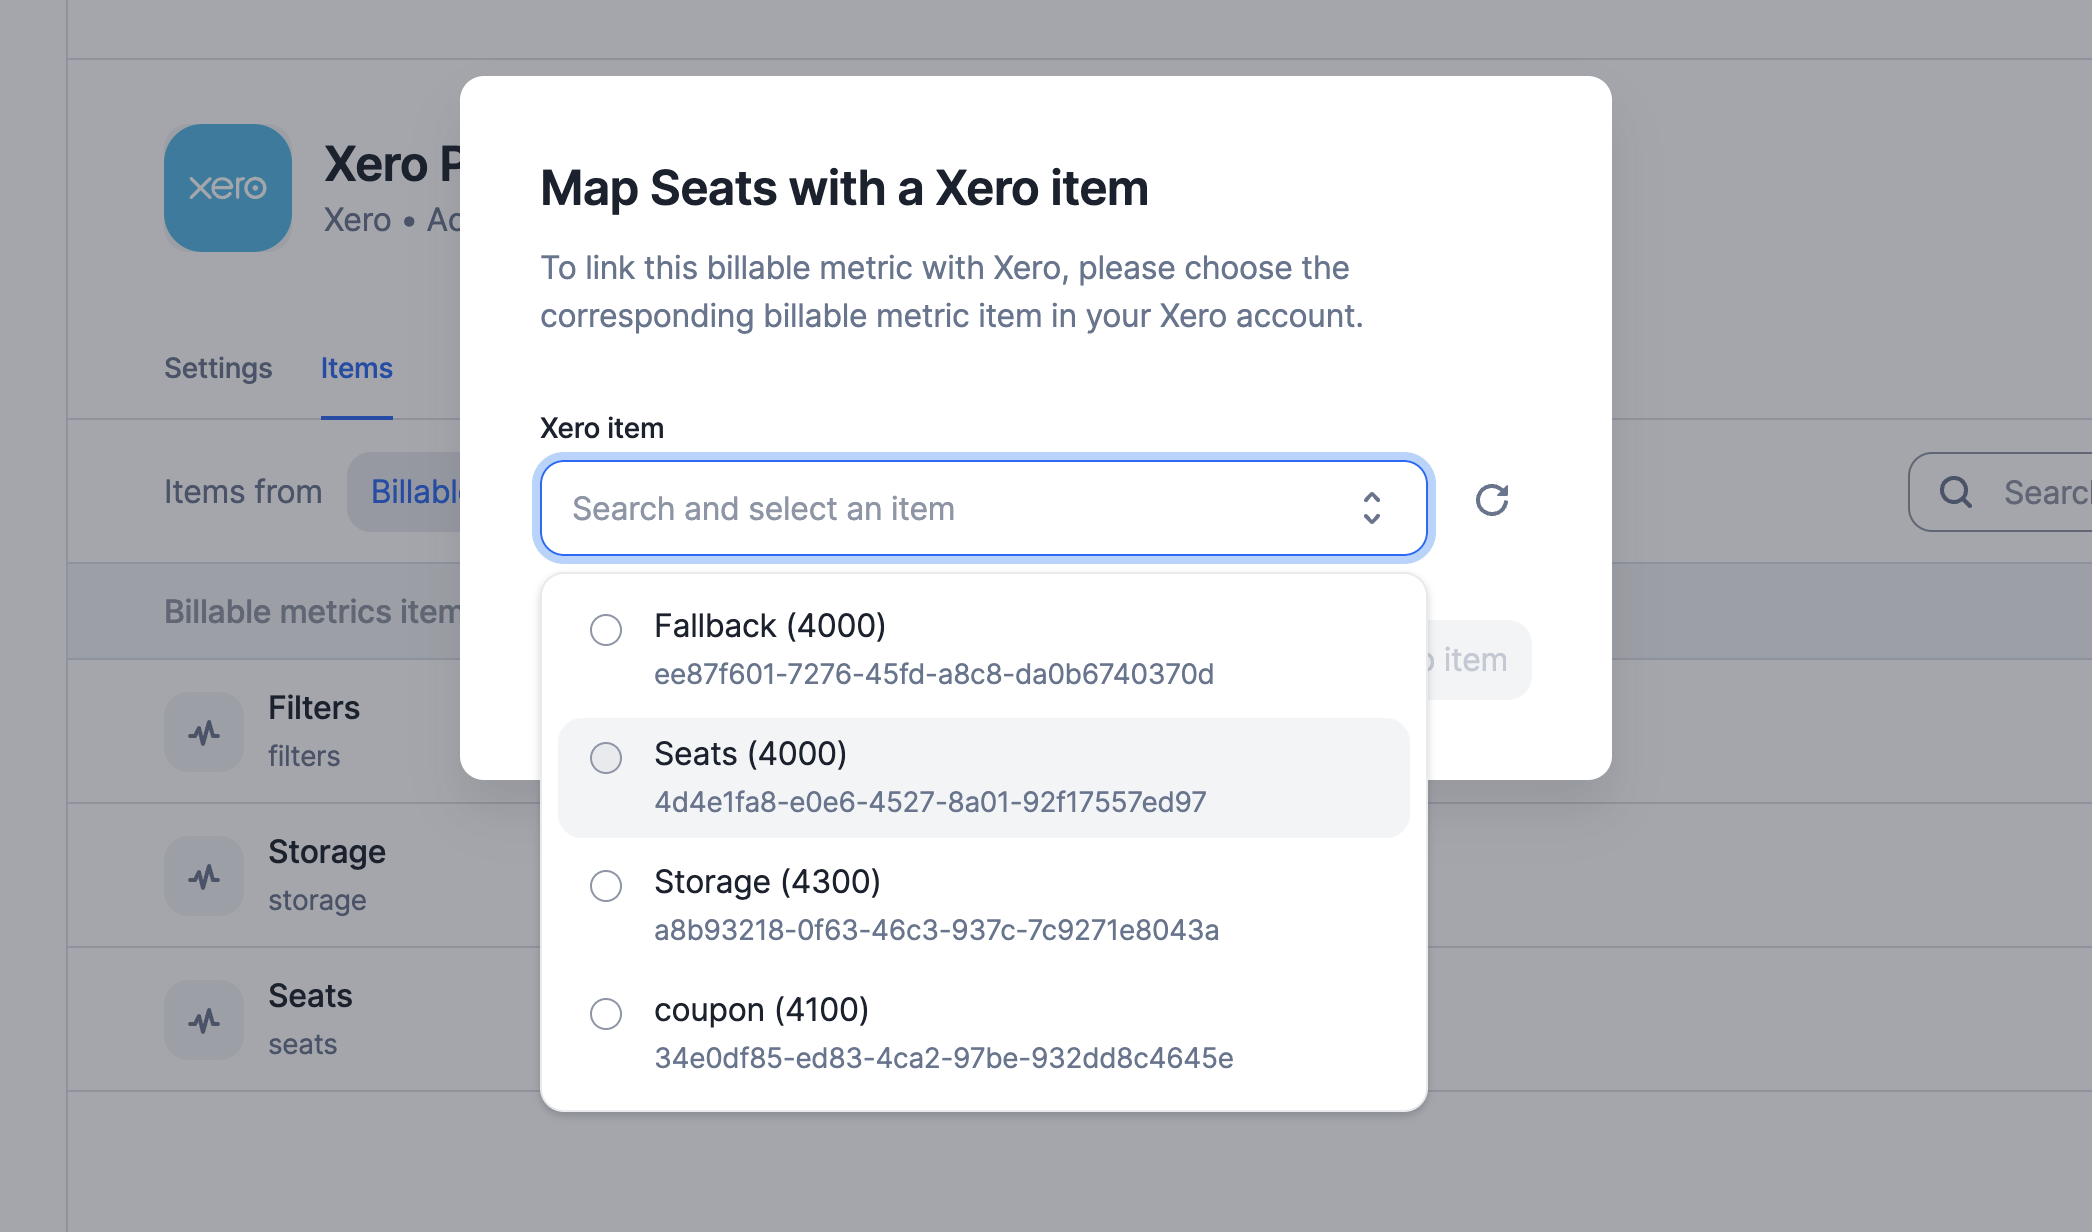This screenshot has height=1232, width=2092.
Task: Switch to the Items tab
Action: (357, 368)
